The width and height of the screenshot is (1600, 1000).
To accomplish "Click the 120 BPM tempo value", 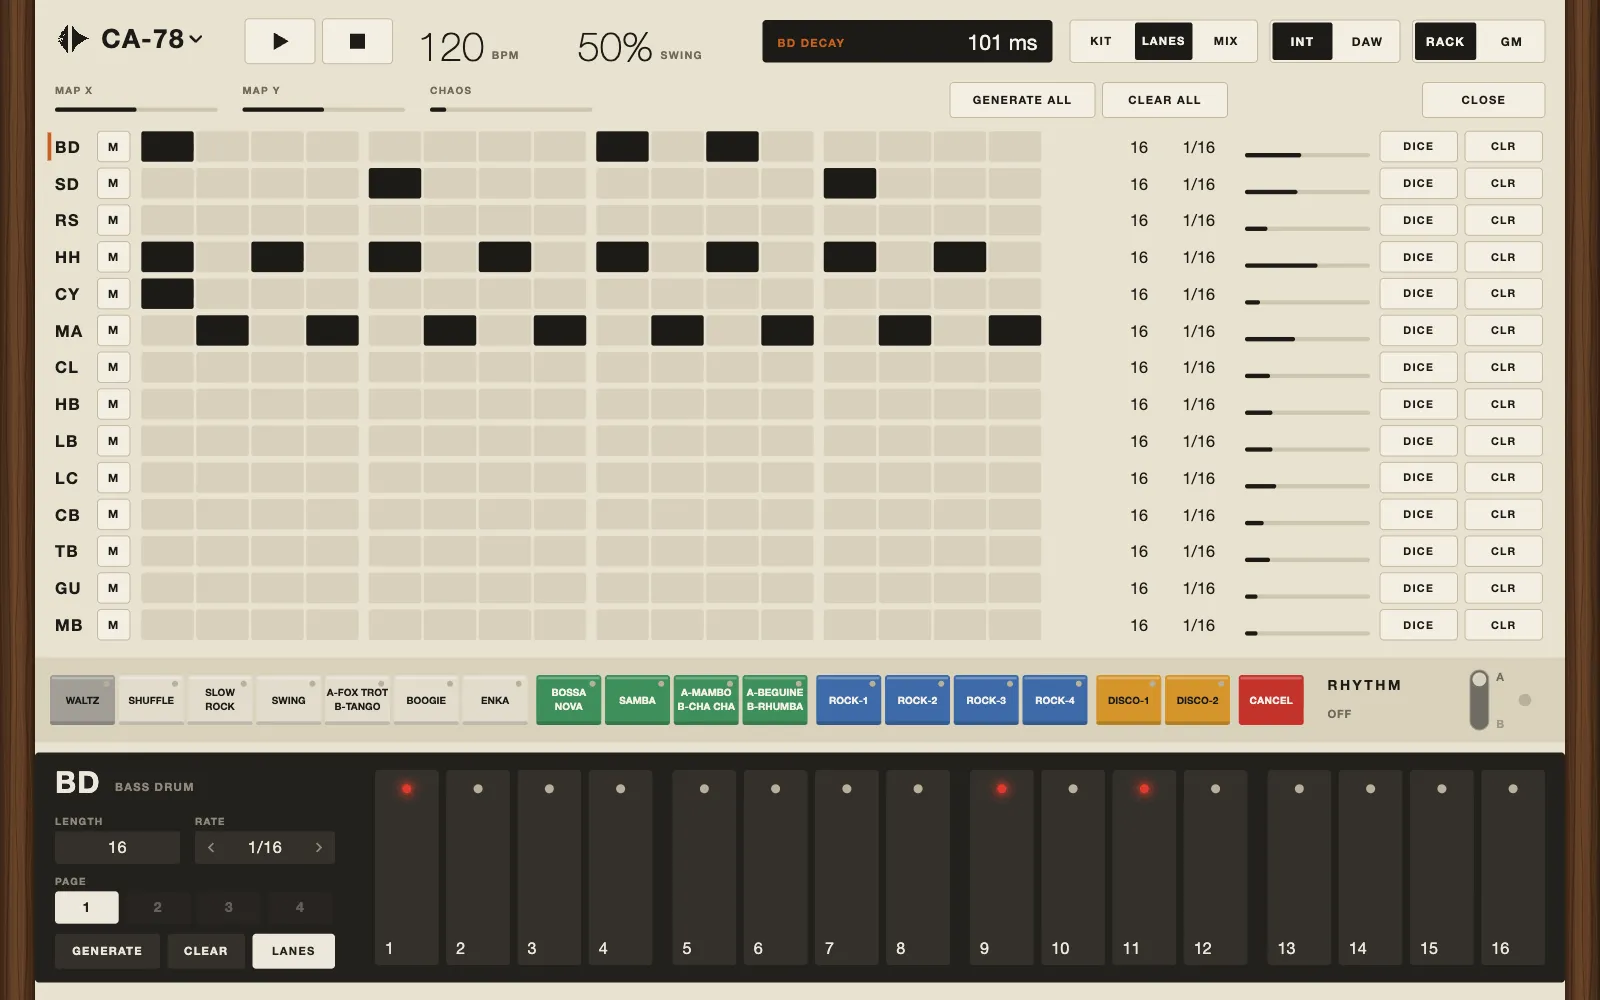I will [452, 47].
